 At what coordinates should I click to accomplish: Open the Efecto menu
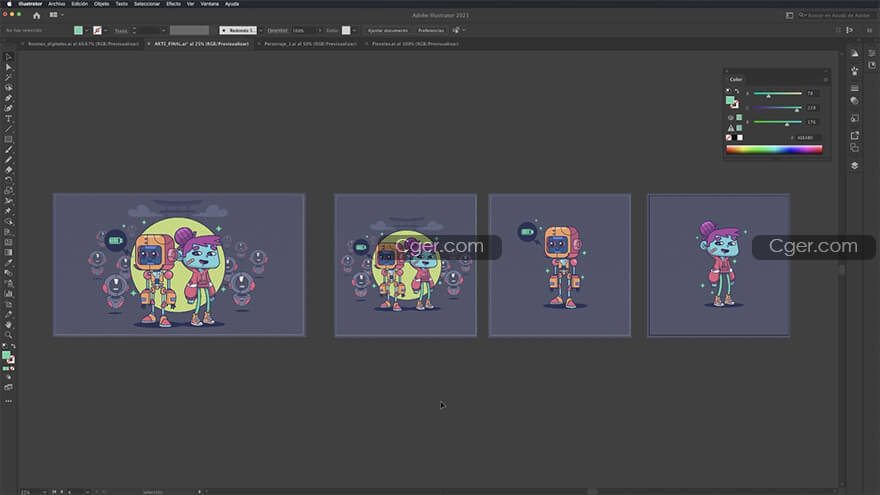coord(173,4)
